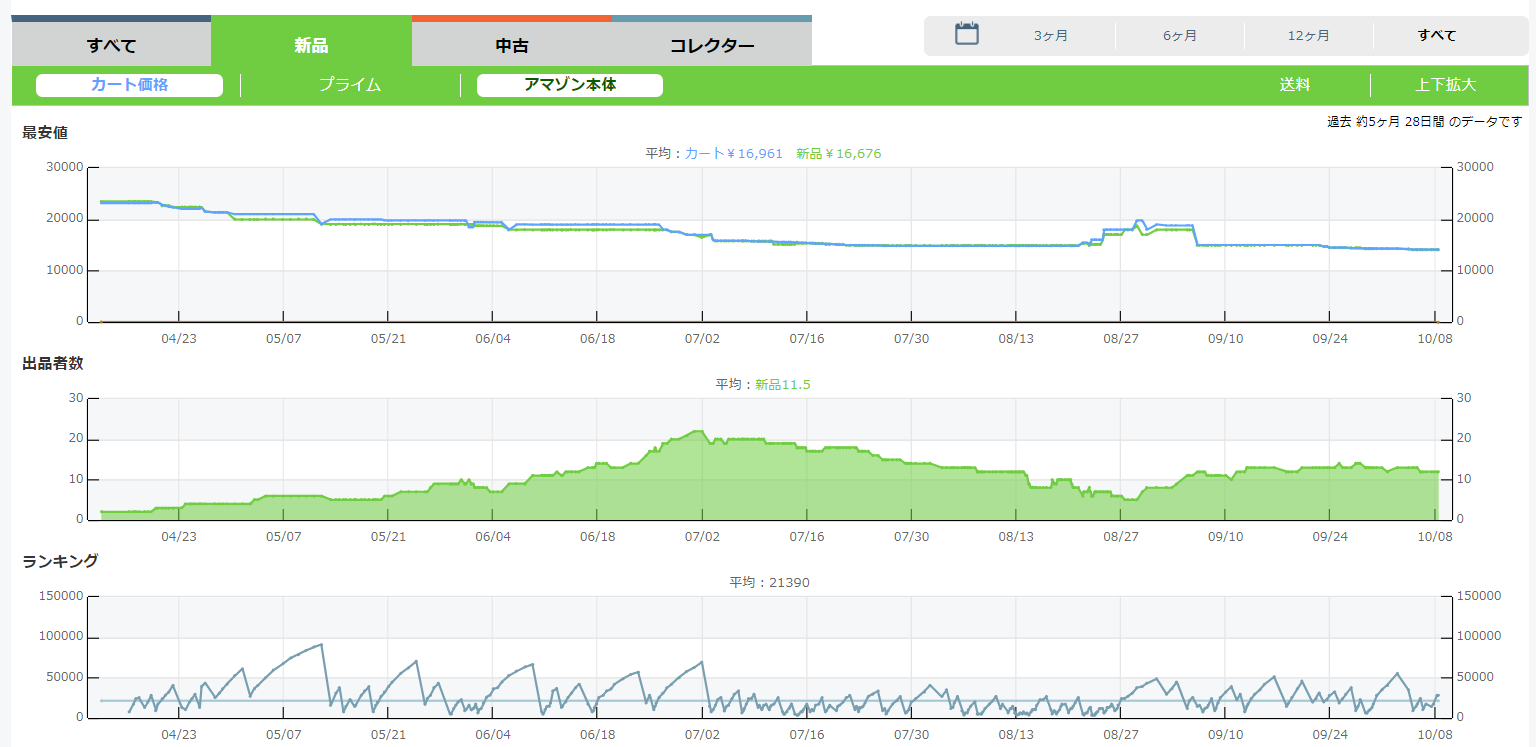
Task: Click the calendar icon beside period options
Action: point(966,35)
